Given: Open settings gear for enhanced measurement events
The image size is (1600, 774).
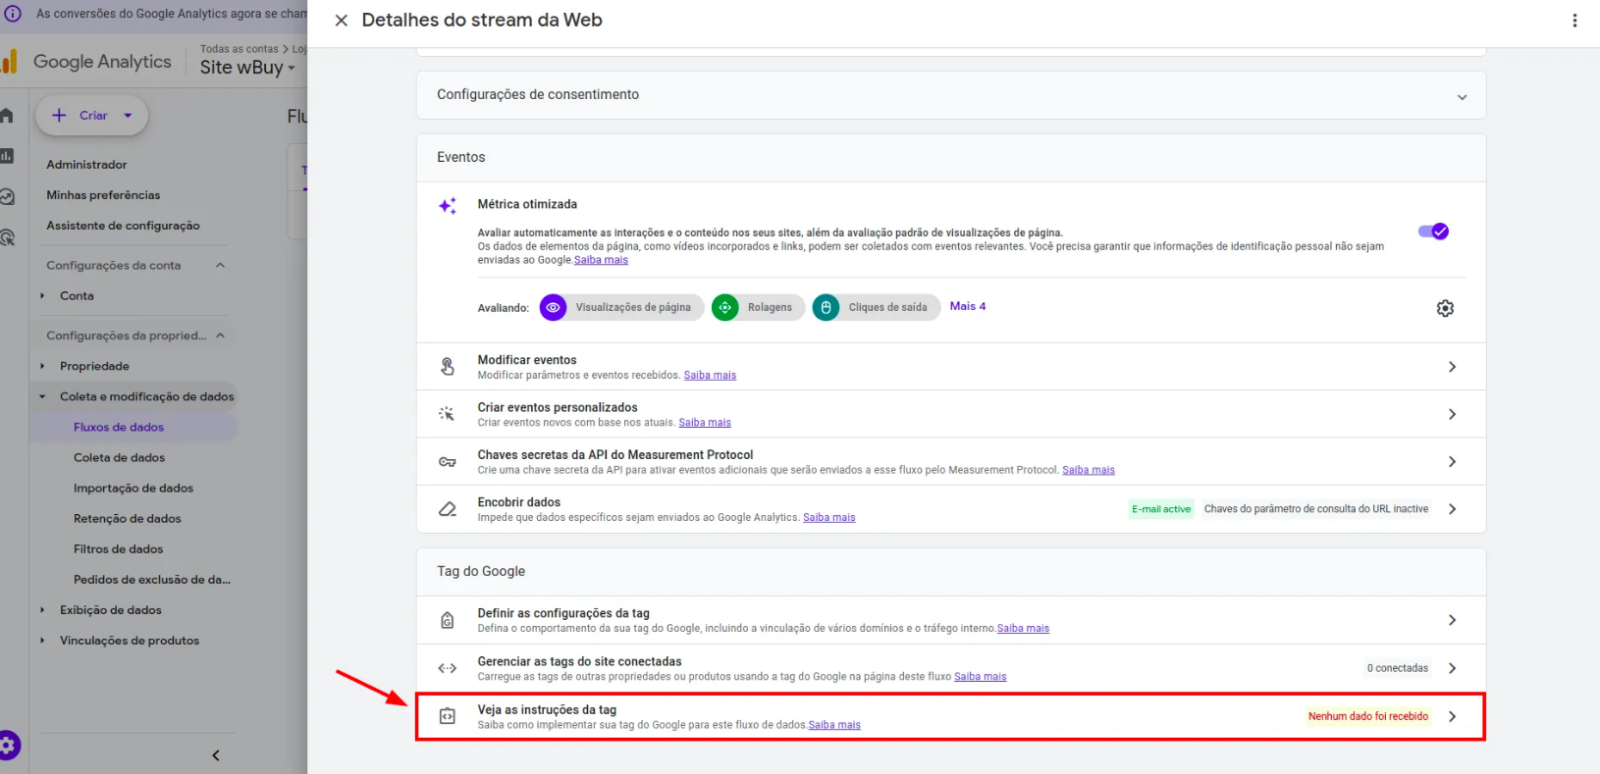Looking at the screenshot, I should point(1445,308).
